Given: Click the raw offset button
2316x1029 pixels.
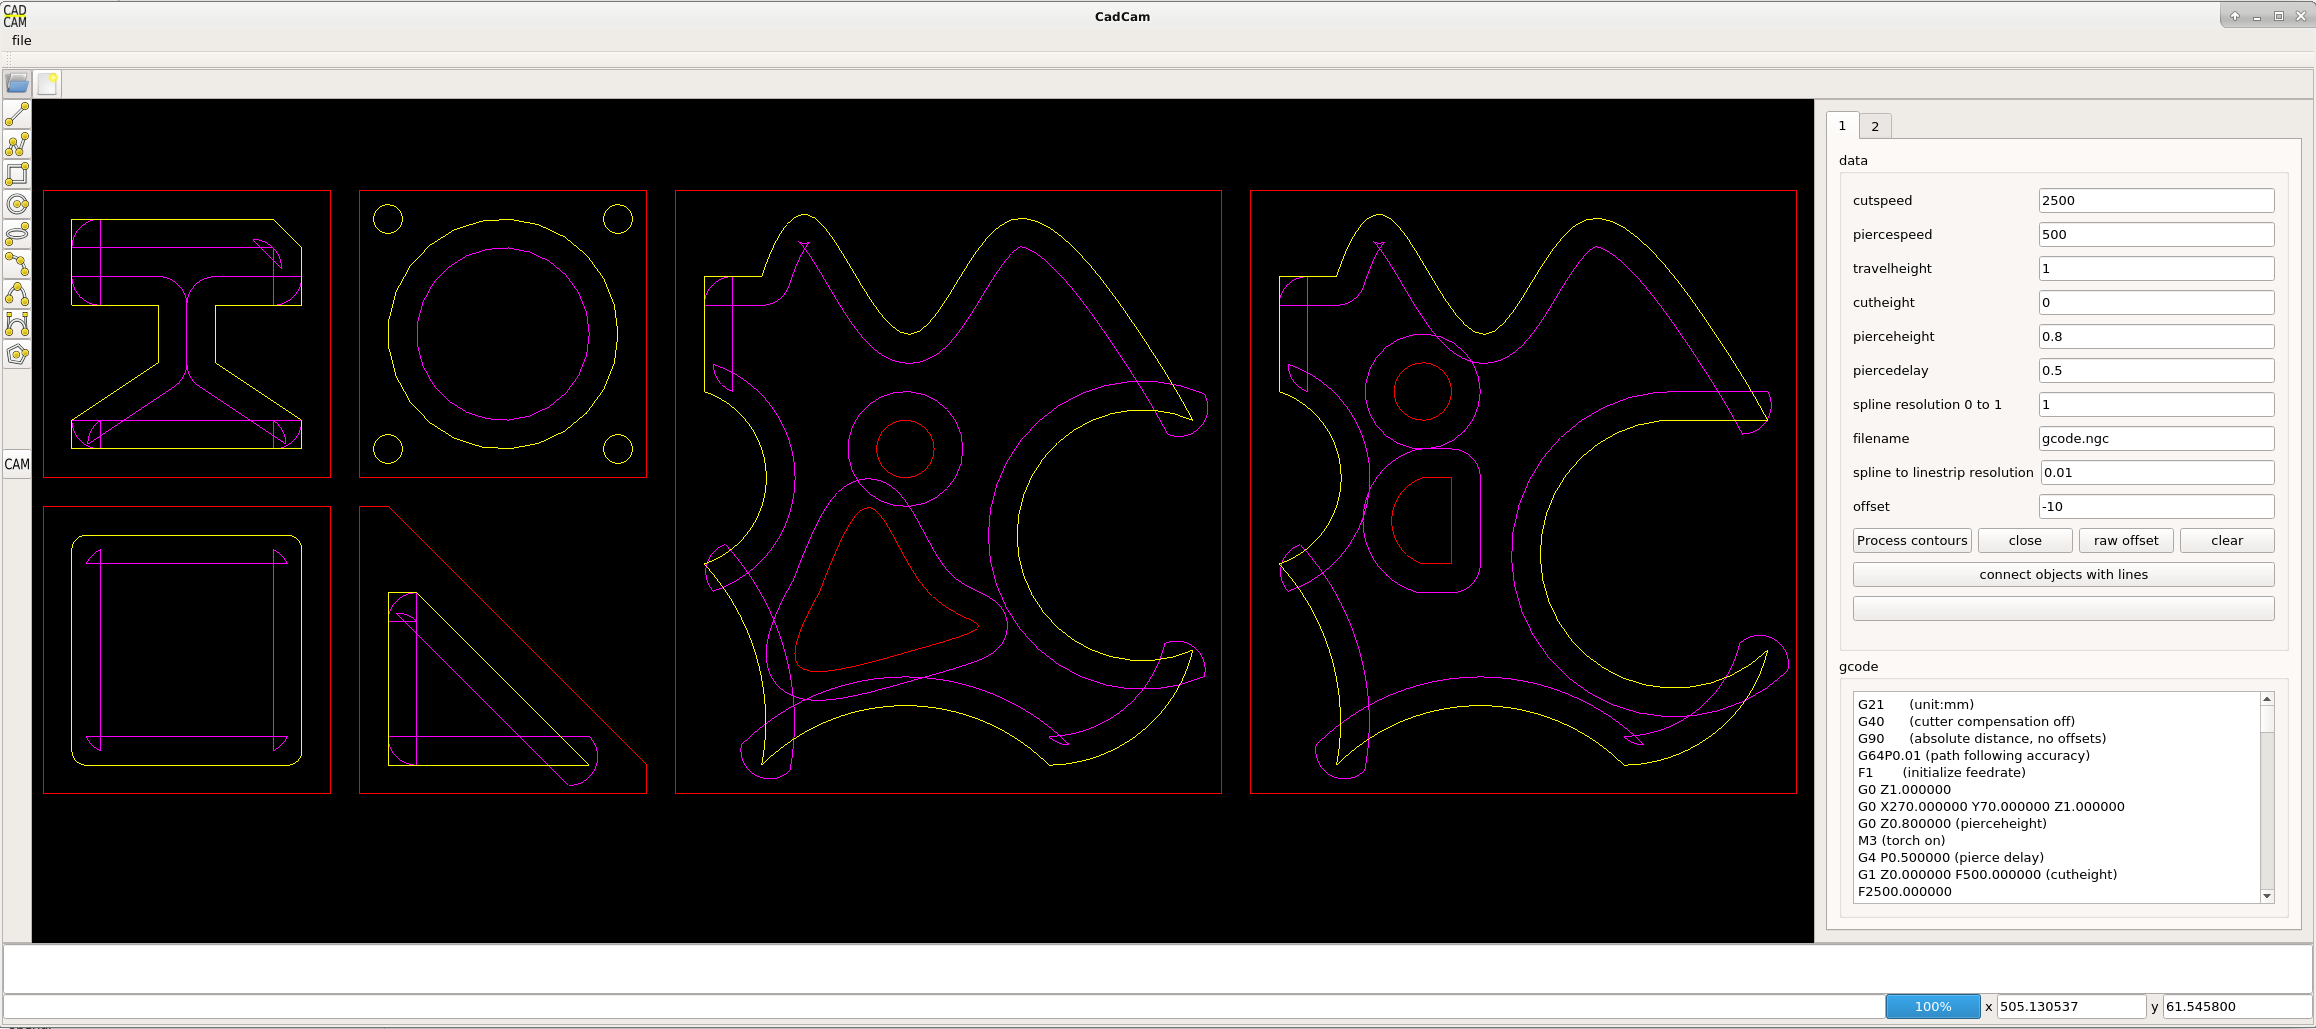Looking at the screenshot, I should point(2126,540).
